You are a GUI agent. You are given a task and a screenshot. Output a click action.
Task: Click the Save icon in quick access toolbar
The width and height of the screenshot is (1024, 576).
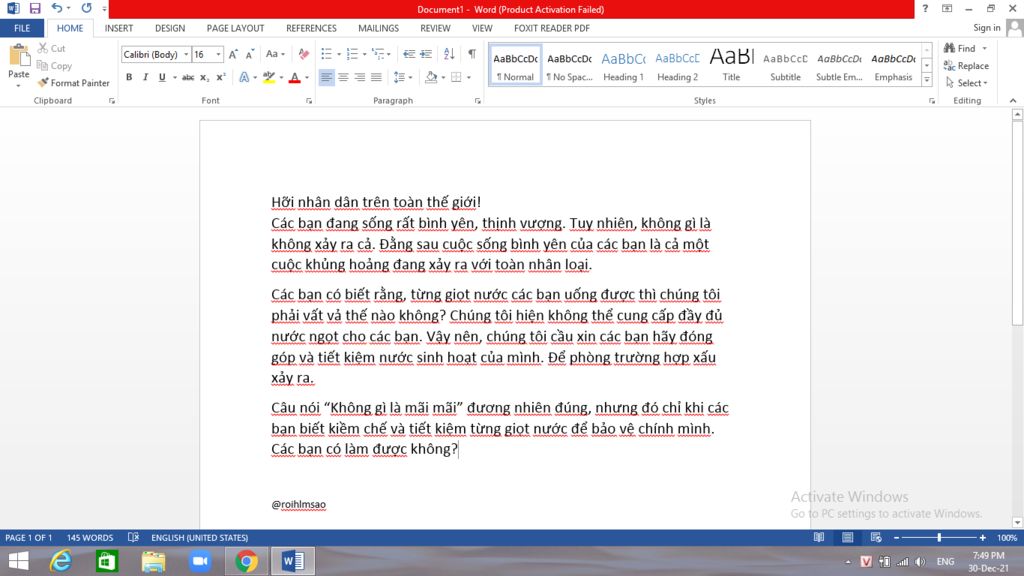(35, 8)
